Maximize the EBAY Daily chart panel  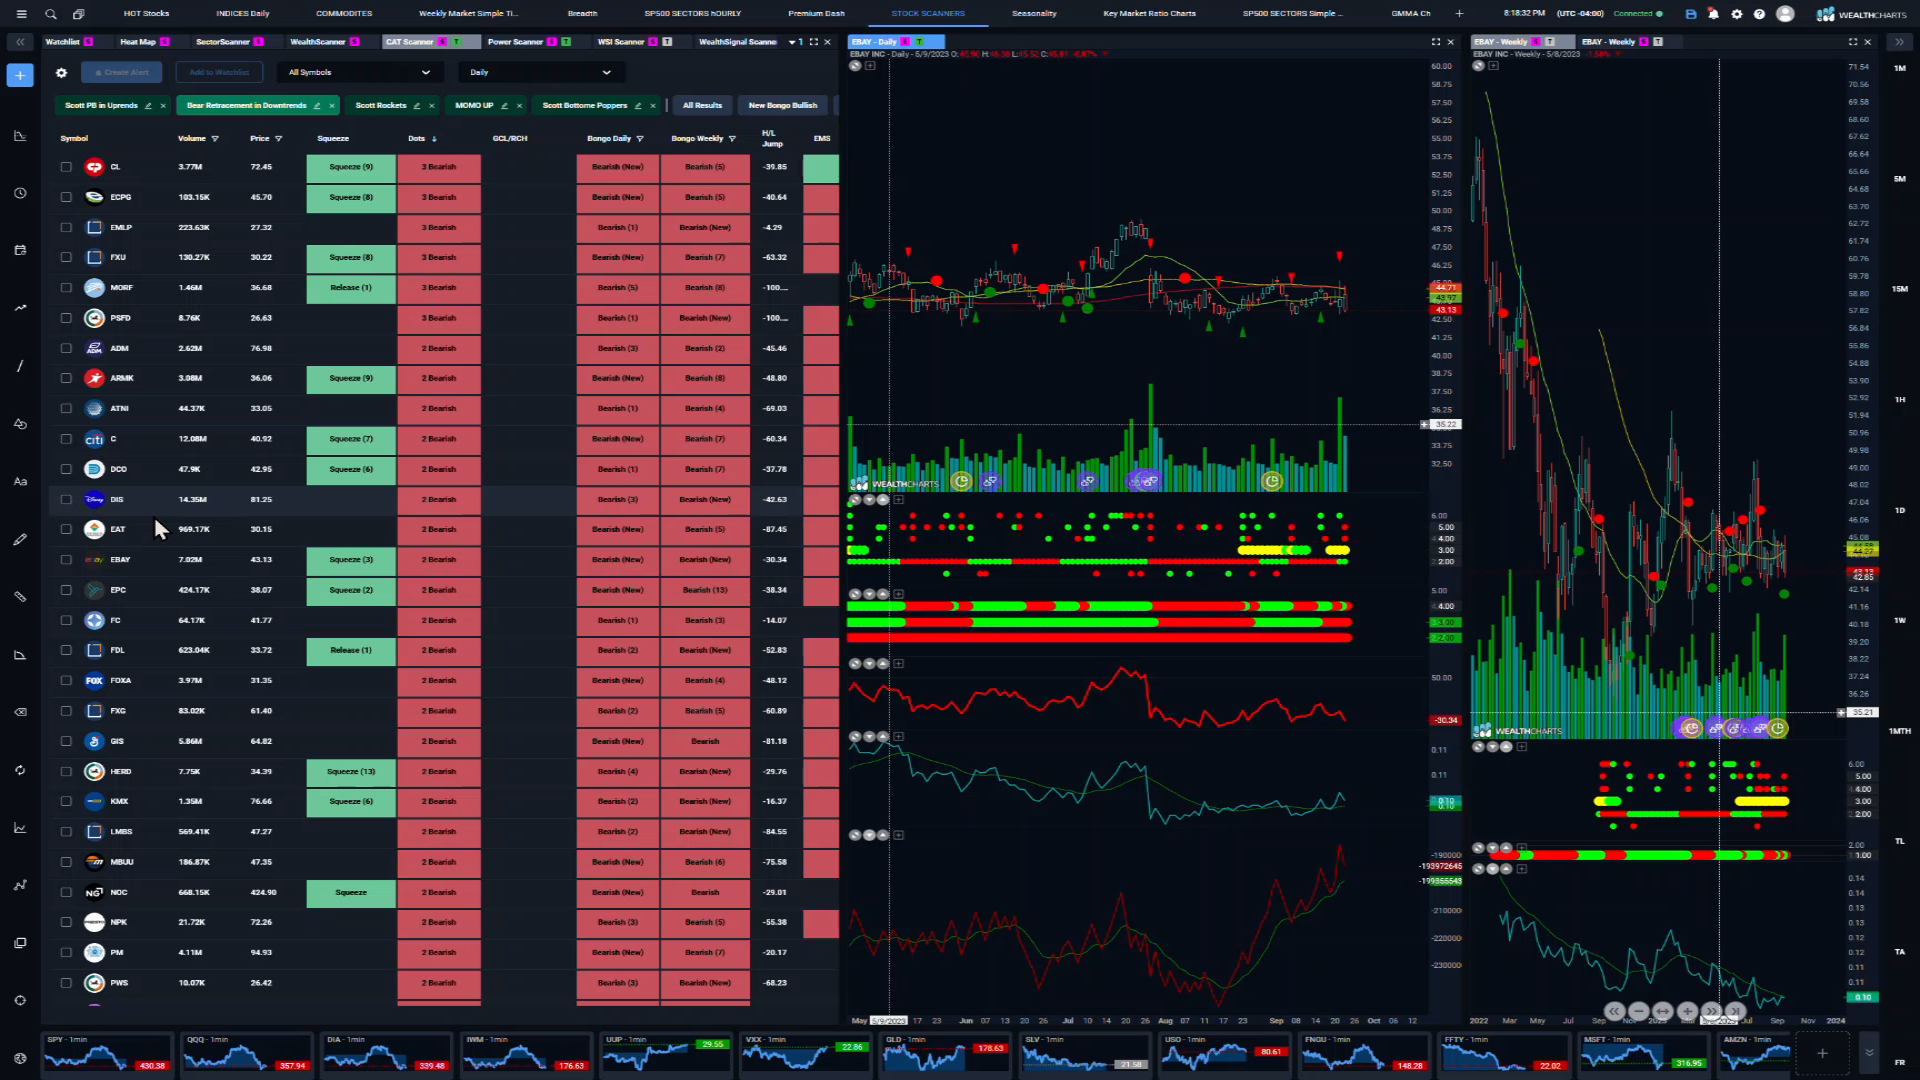coord(1436,42)
